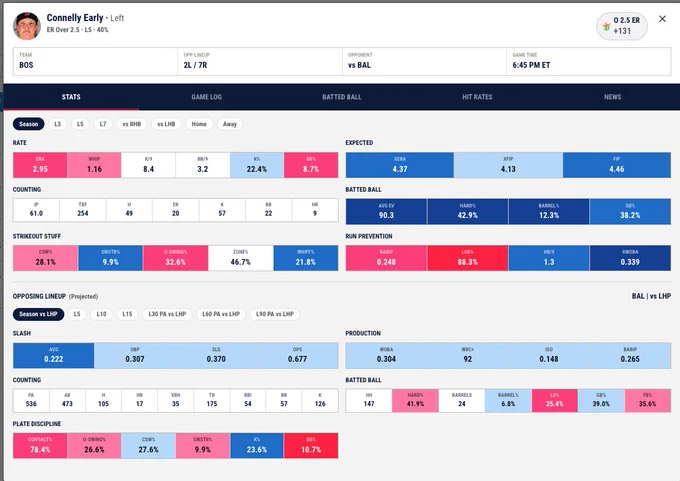Screen dimensions: 680x481
Task: Click the wRC+ 92 tile
Action: 468,356
